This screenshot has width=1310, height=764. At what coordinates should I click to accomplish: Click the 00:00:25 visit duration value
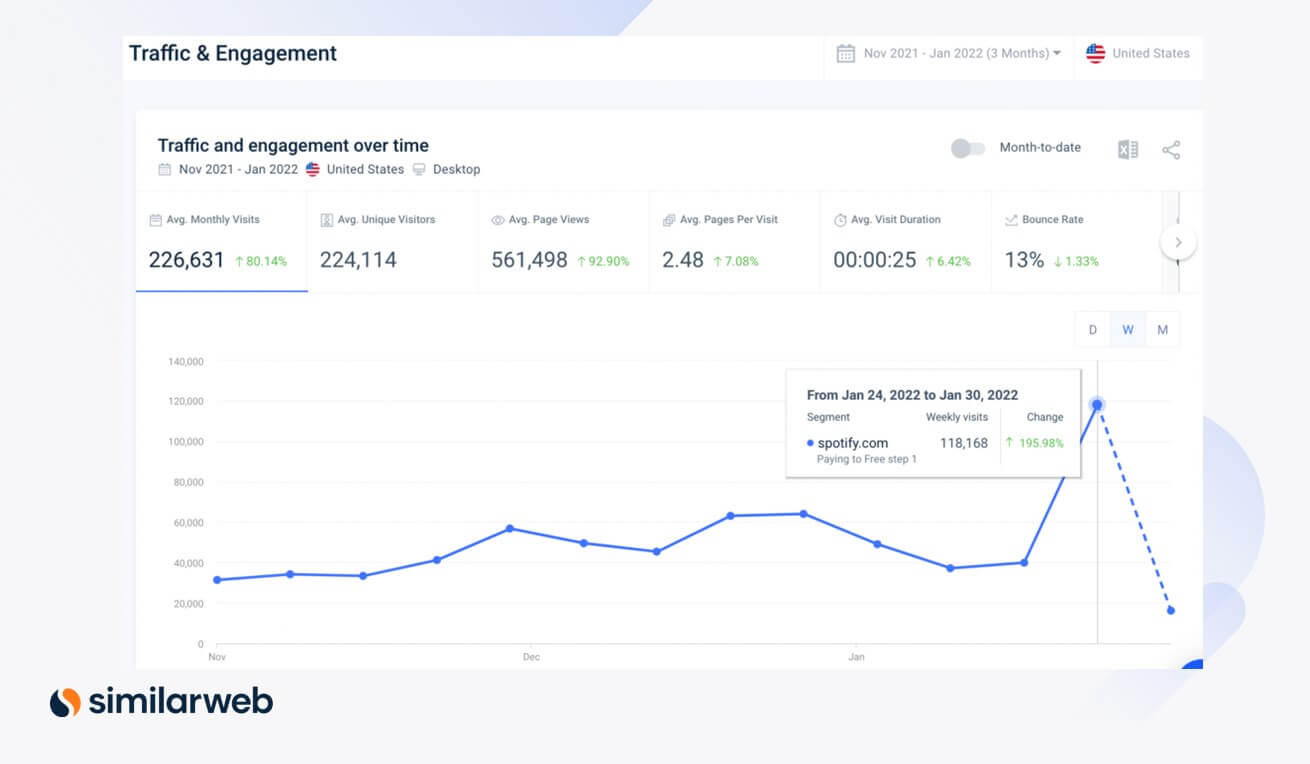tap(875, 260)
